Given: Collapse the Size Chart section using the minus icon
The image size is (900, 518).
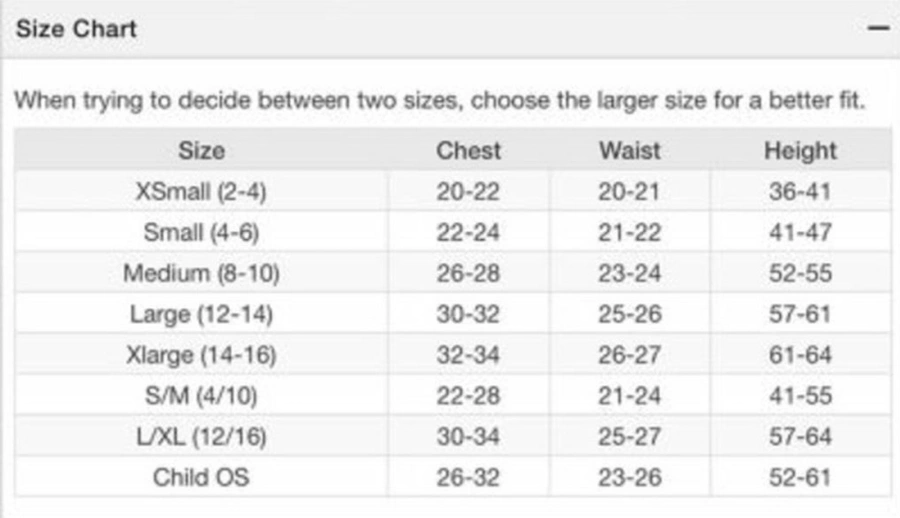Looking at the screenshot, I should [879, 29].
